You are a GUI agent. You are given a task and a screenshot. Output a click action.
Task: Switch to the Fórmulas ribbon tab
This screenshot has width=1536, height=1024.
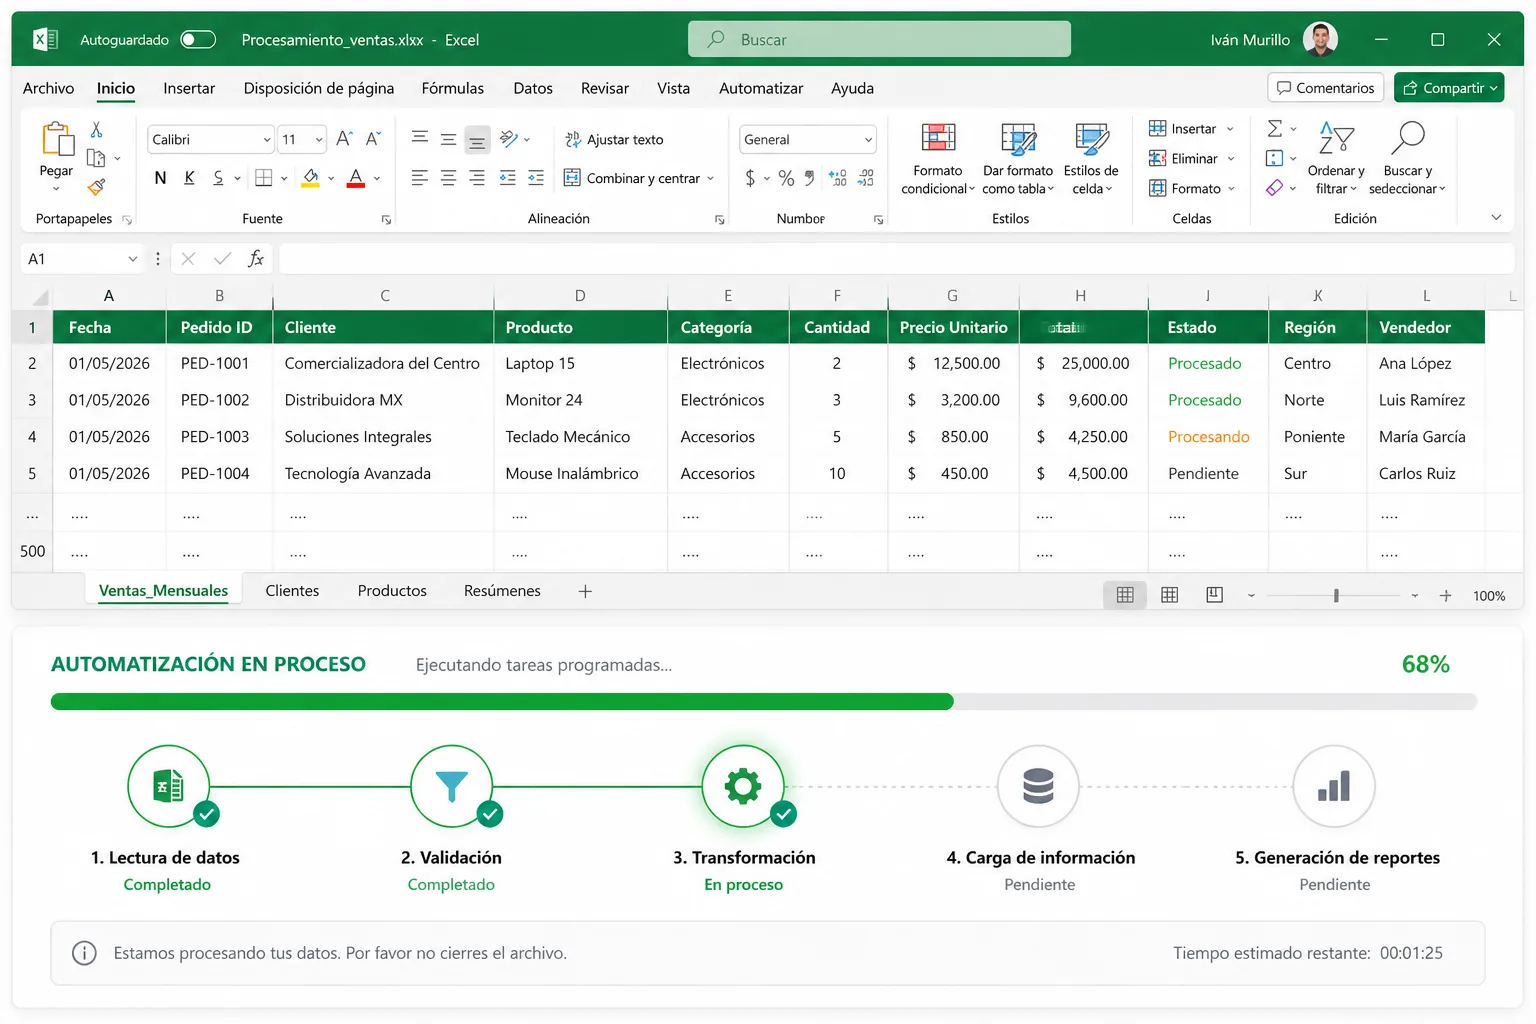[x=453, y=88]
